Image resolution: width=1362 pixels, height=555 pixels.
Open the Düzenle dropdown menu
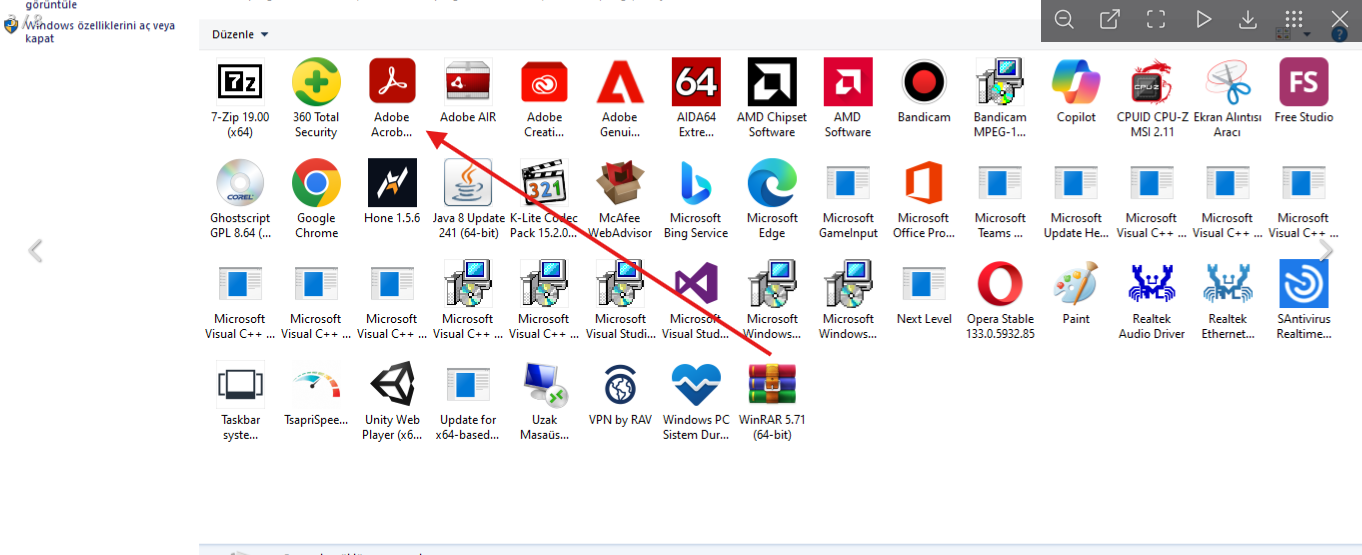(240, 34)
